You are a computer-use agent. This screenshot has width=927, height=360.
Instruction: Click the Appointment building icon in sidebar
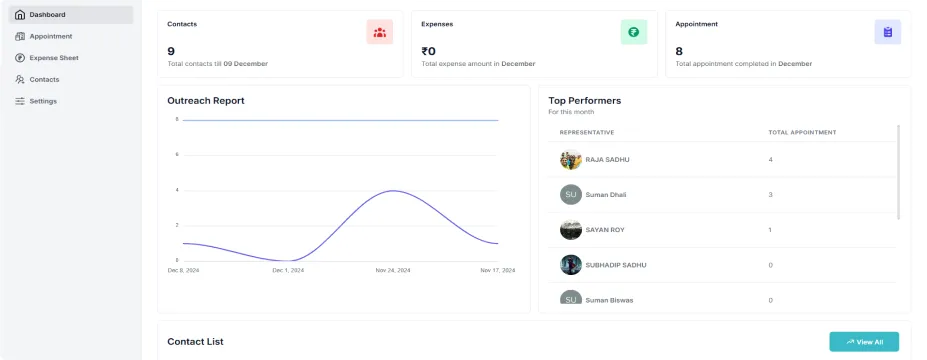[20, 37]
